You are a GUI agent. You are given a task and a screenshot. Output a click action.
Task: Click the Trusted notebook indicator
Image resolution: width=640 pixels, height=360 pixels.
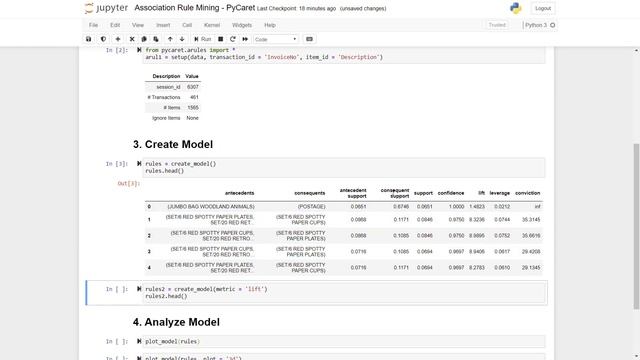(497, 25)
